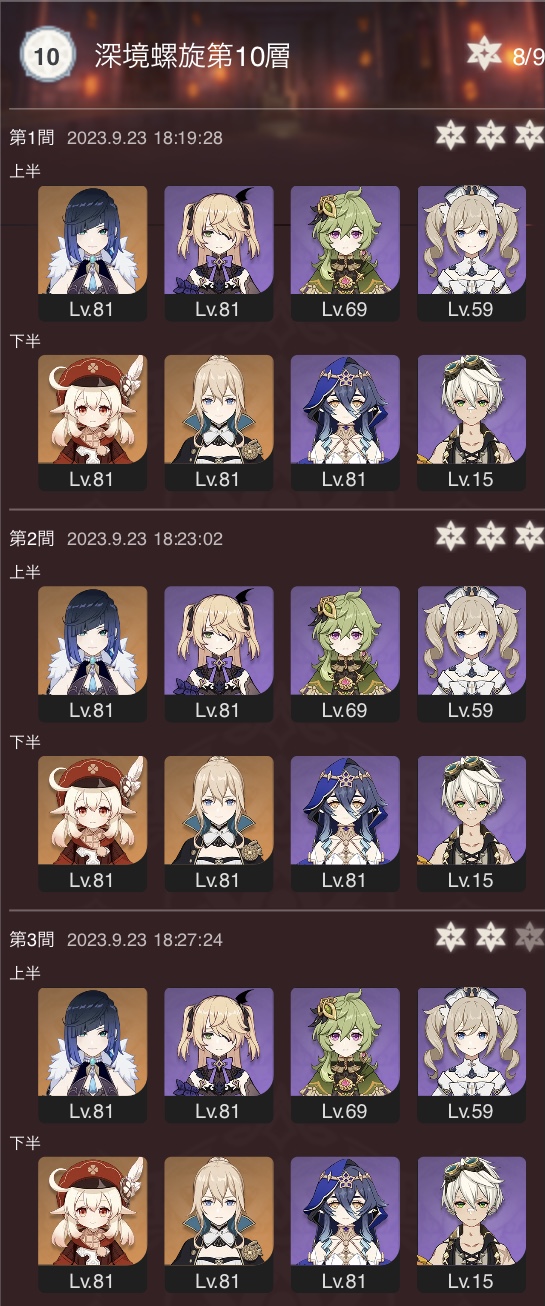Select the eyepatch blonde Lv.81 portrait in 第2間 上半
Screen dimensions: 545x1306
click(218, 654)
